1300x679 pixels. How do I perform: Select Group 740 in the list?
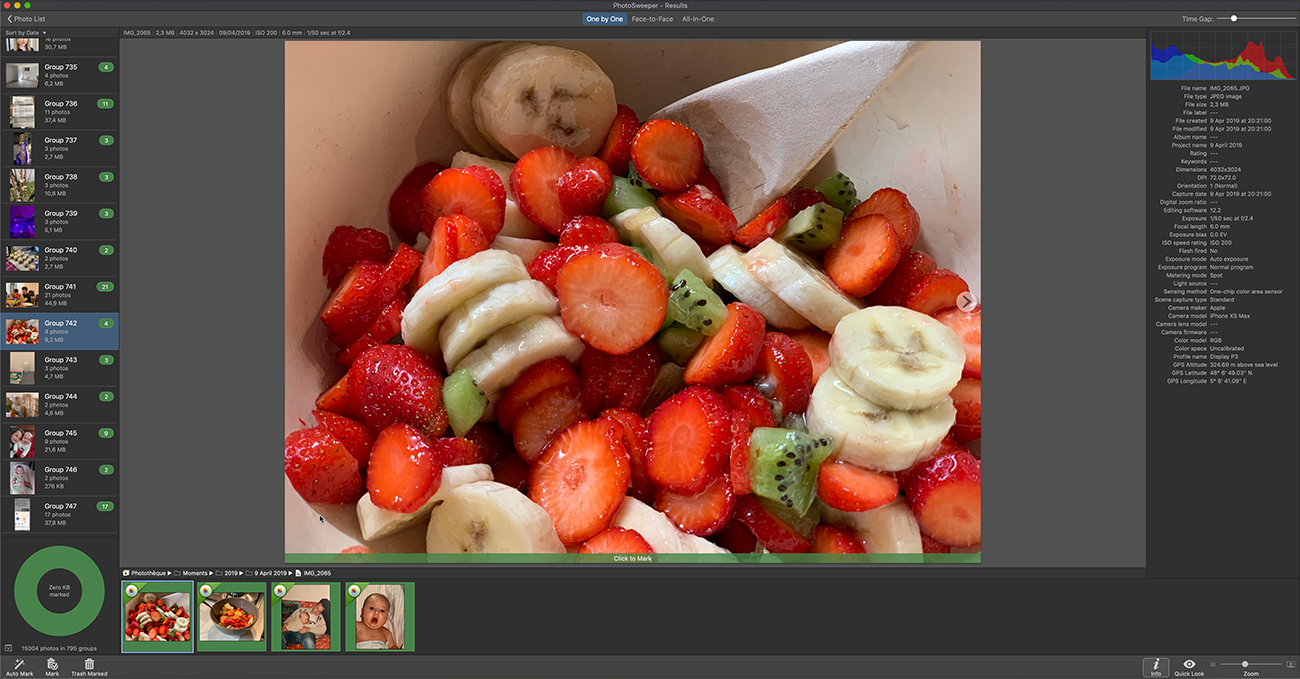[x=59, y=258]
